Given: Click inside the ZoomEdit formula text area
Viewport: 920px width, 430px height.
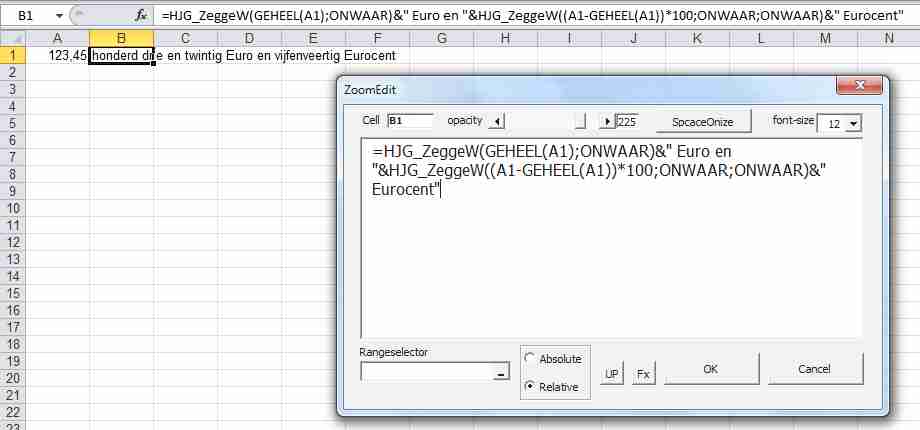Looking at the screenshot, I should pyautogui.click(x=611, y=238).
